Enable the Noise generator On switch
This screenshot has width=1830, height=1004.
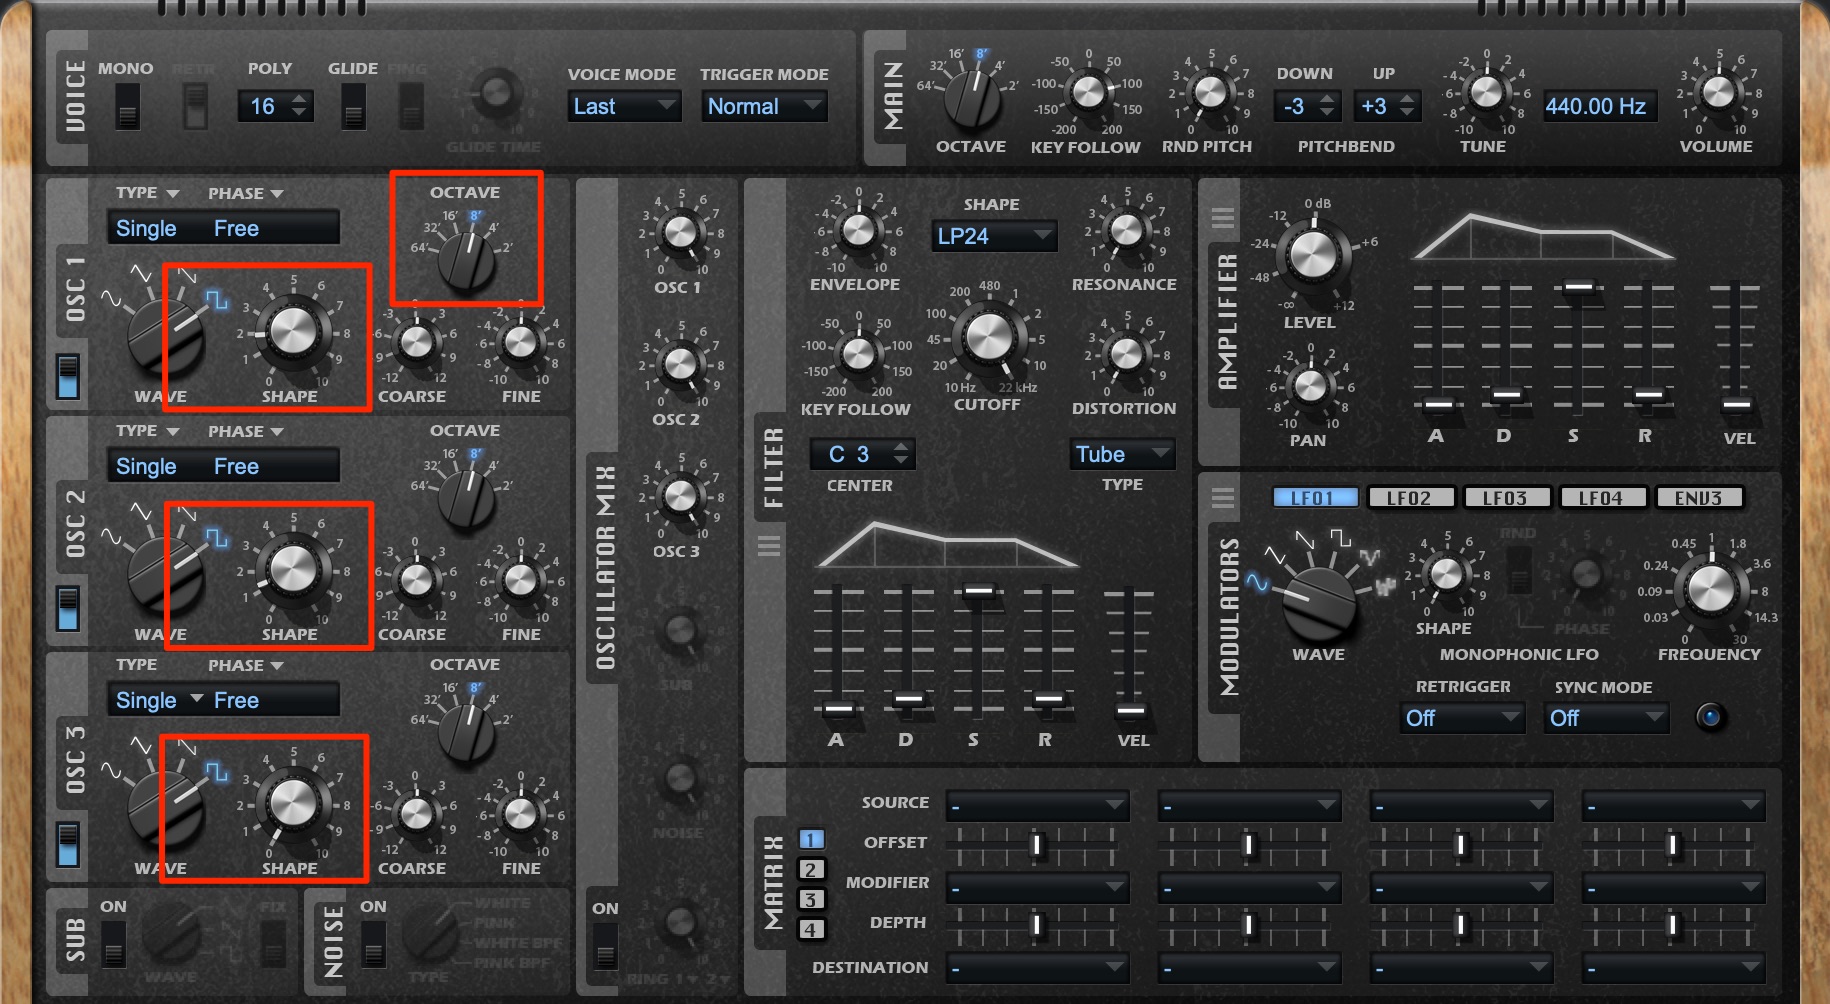[x=373, y=943]
